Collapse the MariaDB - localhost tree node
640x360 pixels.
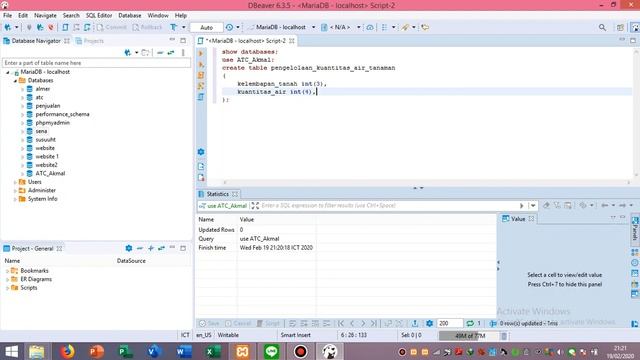coord(7,72)
